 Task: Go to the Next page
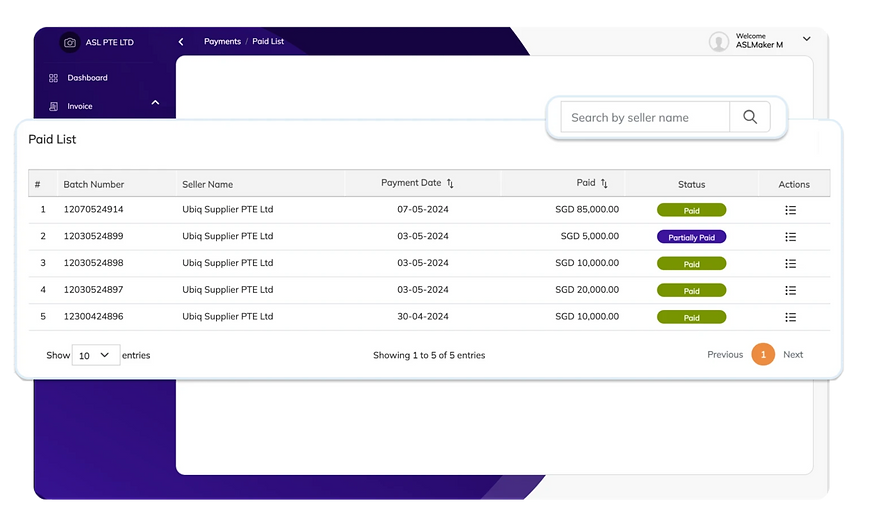coord(793,354)
